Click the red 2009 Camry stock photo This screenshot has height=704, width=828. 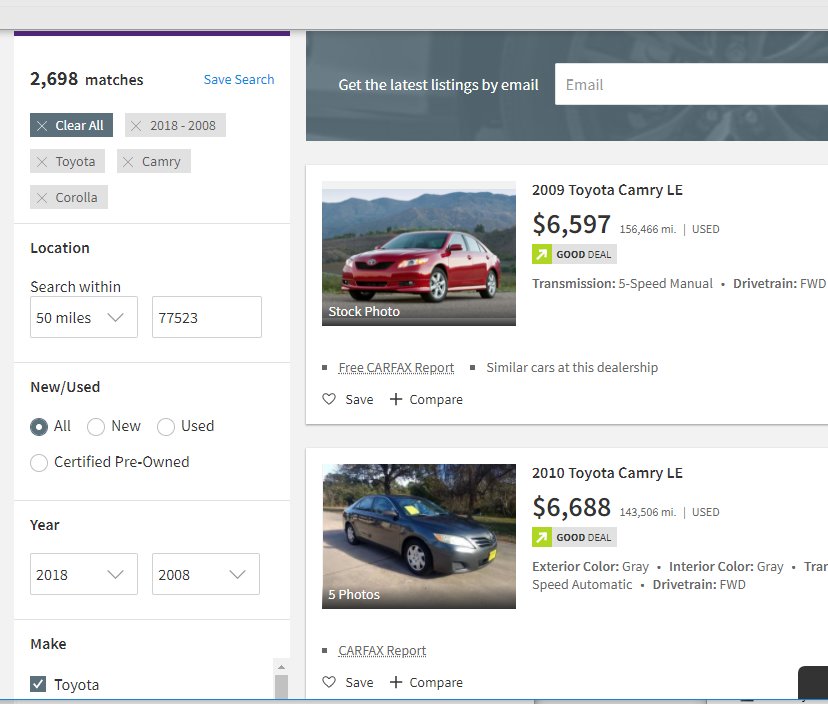point(419,254)
